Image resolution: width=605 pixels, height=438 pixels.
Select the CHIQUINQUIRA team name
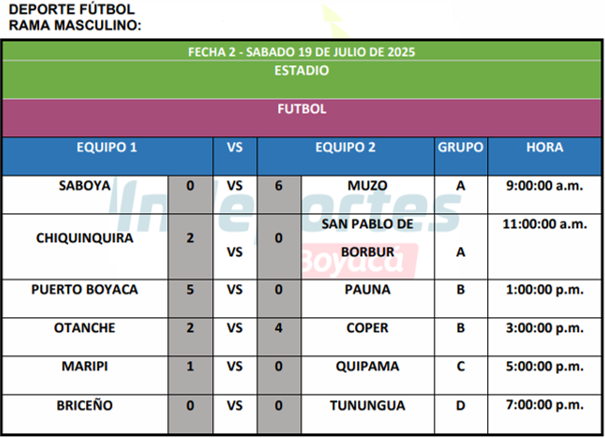tap(85, 238)
